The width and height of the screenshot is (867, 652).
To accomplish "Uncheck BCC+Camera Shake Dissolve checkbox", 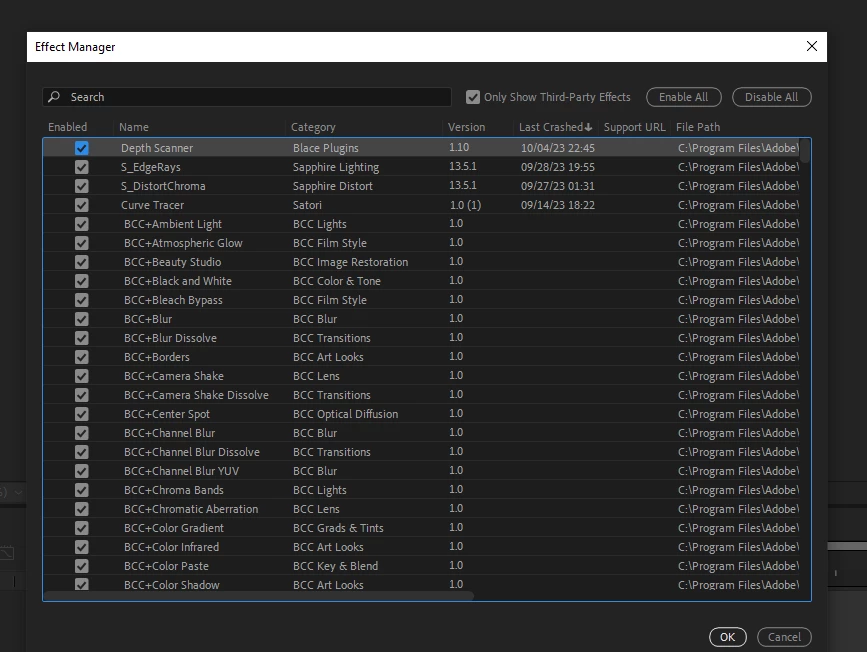I will click(x=82, y=395).
